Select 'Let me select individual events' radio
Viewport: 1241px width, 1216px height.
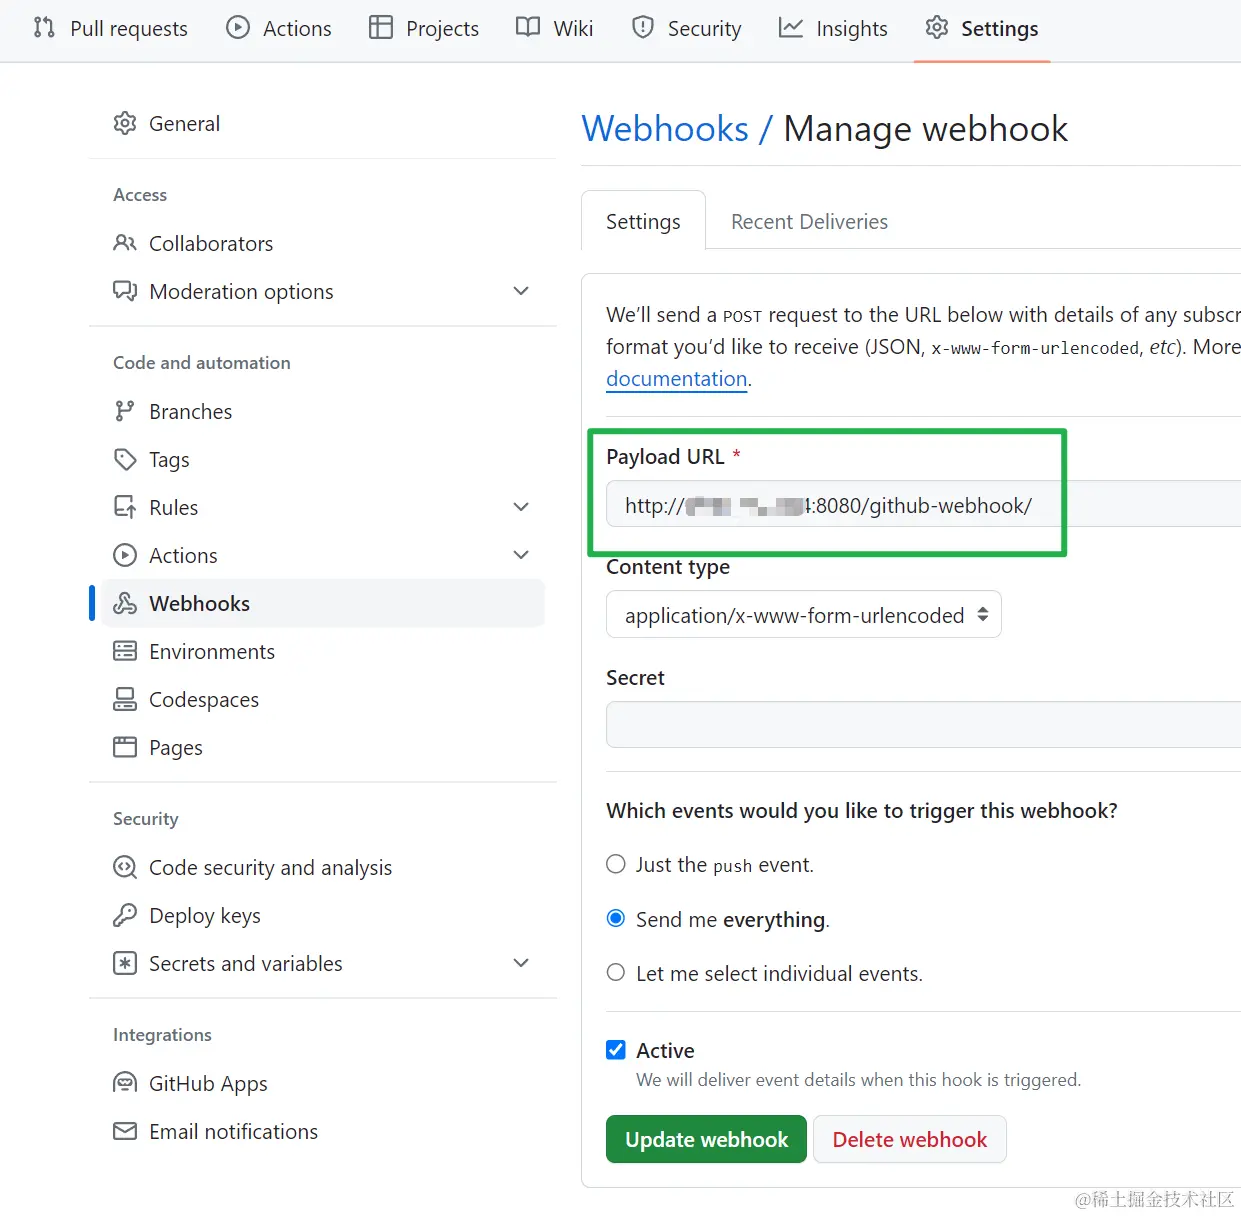pos(616,972)
